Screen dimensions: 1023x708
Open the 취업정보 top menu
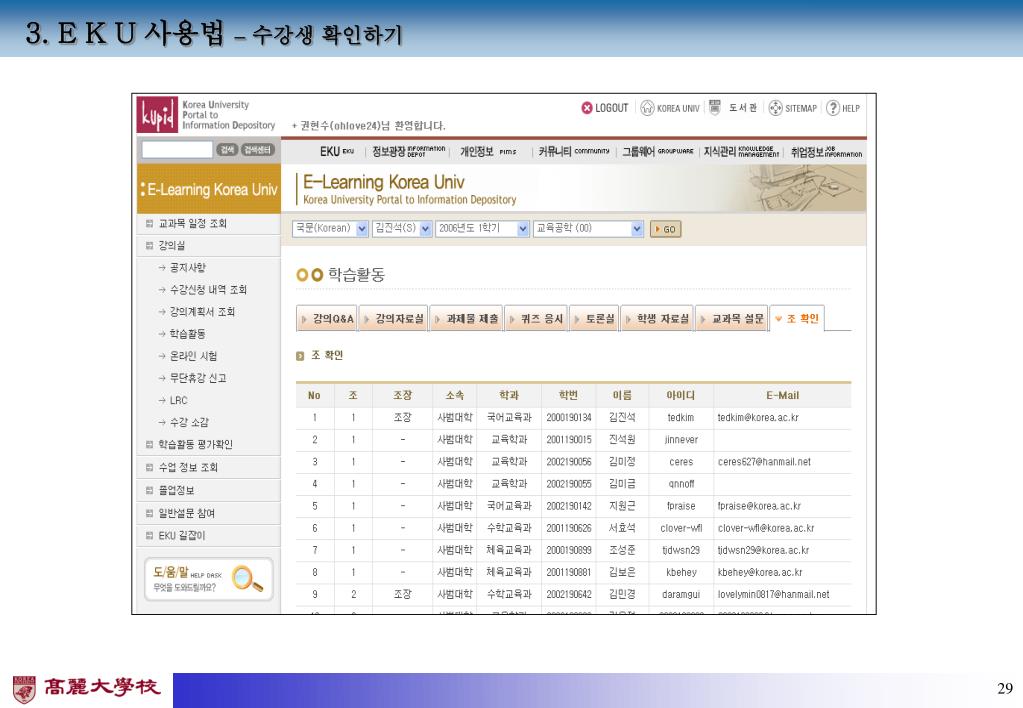click(827, 151)
